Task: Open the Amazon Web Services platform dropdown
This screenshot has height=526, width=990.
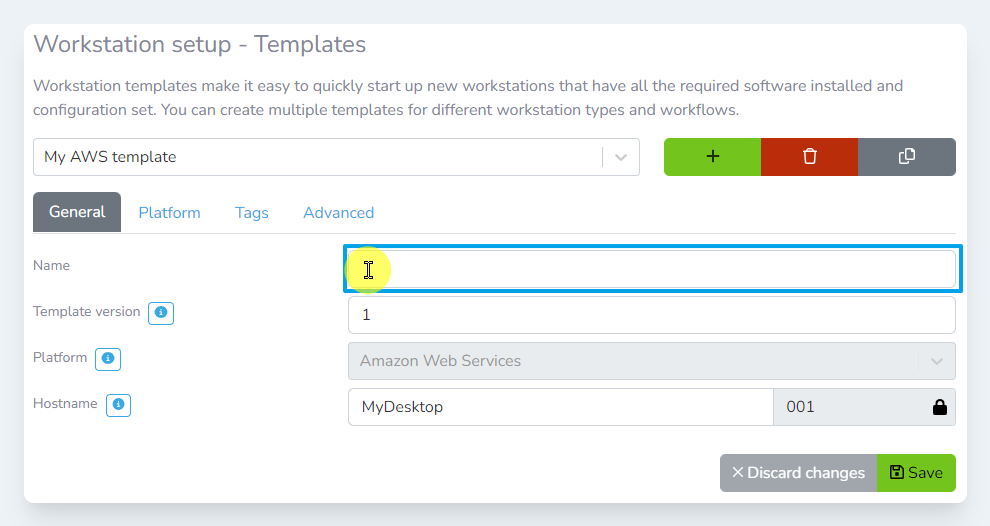Action: click(x=651, y=361)
